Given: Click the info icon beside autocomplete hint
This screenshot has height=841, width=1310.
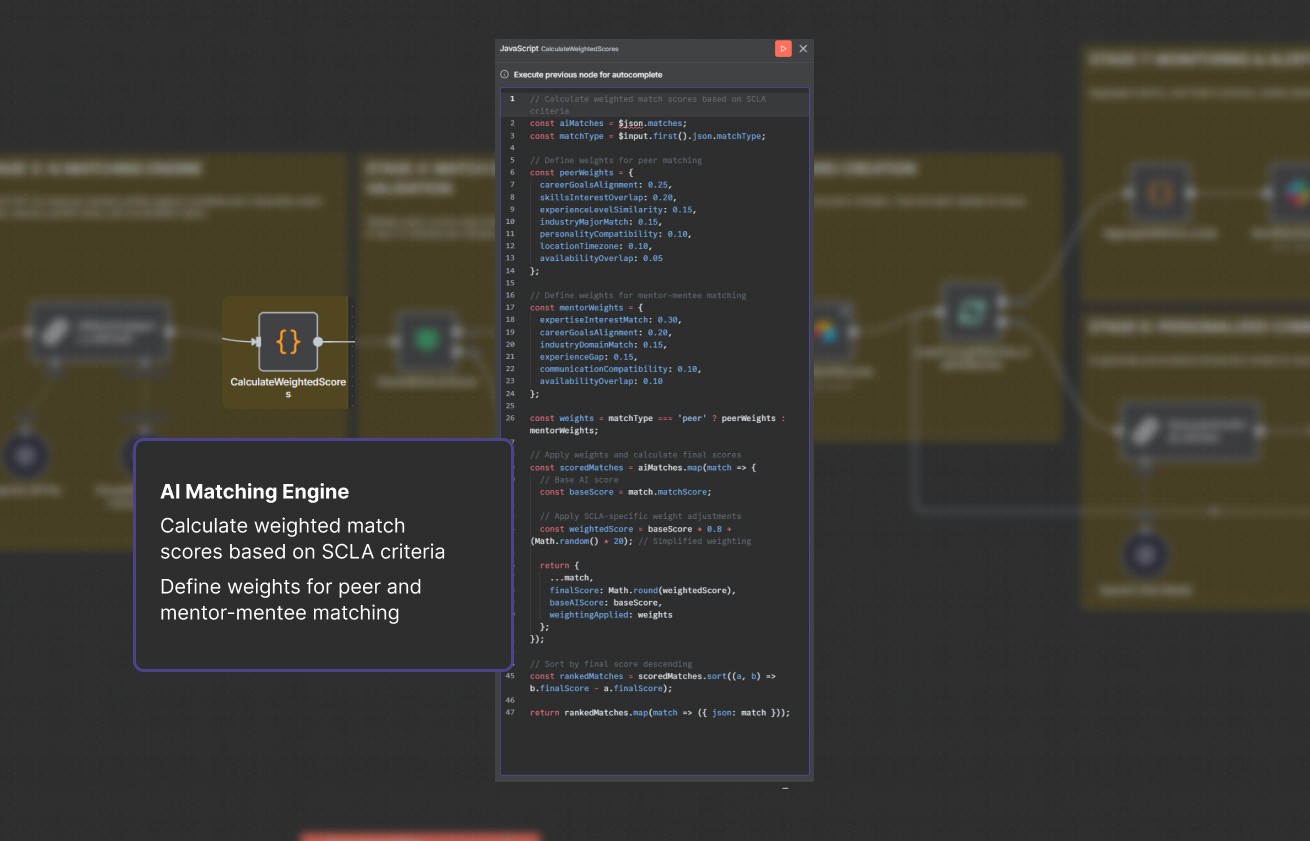Looking at the screenshot, I should tap(505, 75).
